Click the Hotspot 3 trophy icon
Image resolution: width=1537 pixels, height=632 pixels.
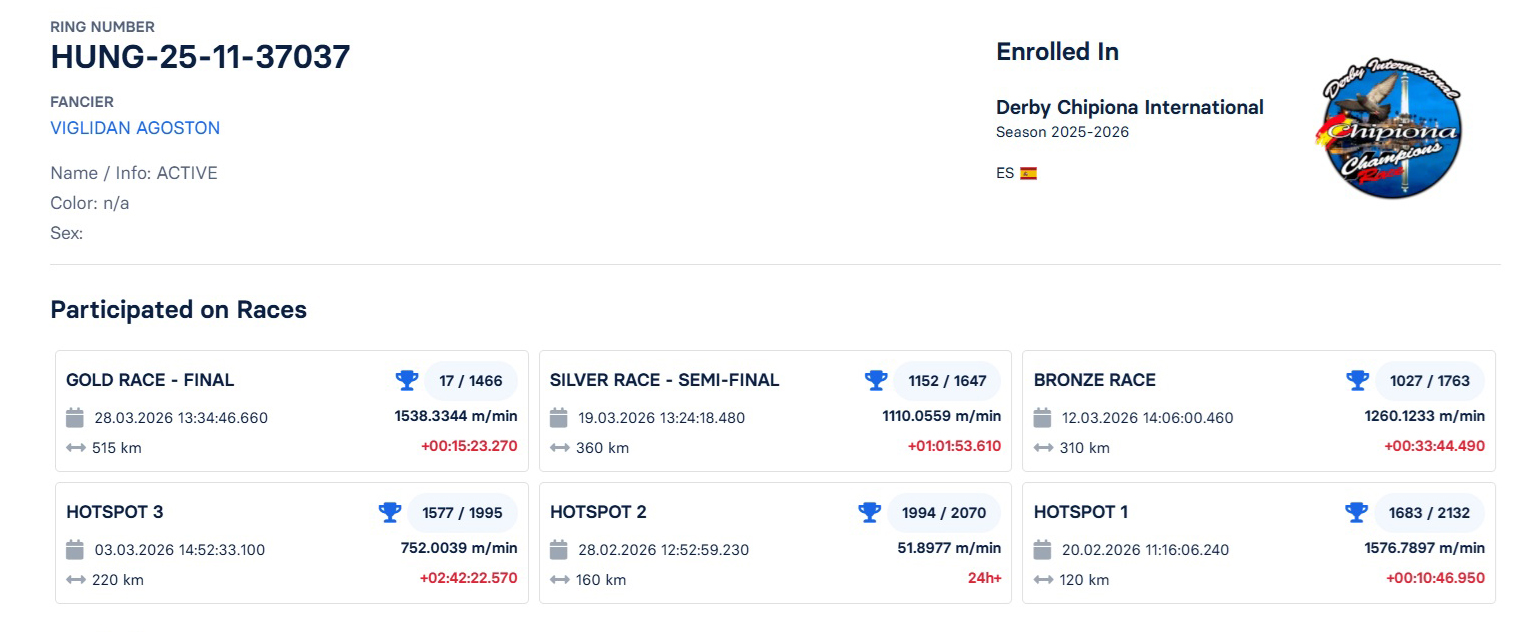390,512
